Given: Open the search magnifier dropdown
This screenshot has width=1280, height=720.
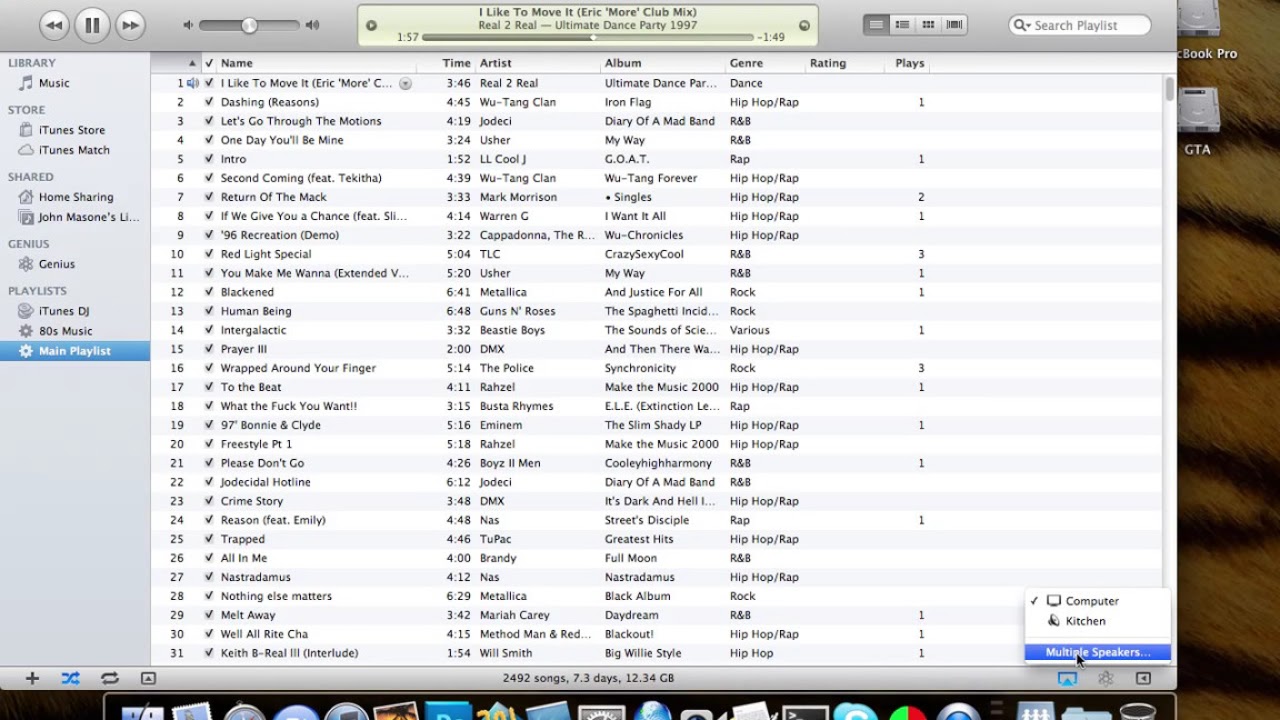Looking at the screenshot, I should click(x=1022, y=25).
